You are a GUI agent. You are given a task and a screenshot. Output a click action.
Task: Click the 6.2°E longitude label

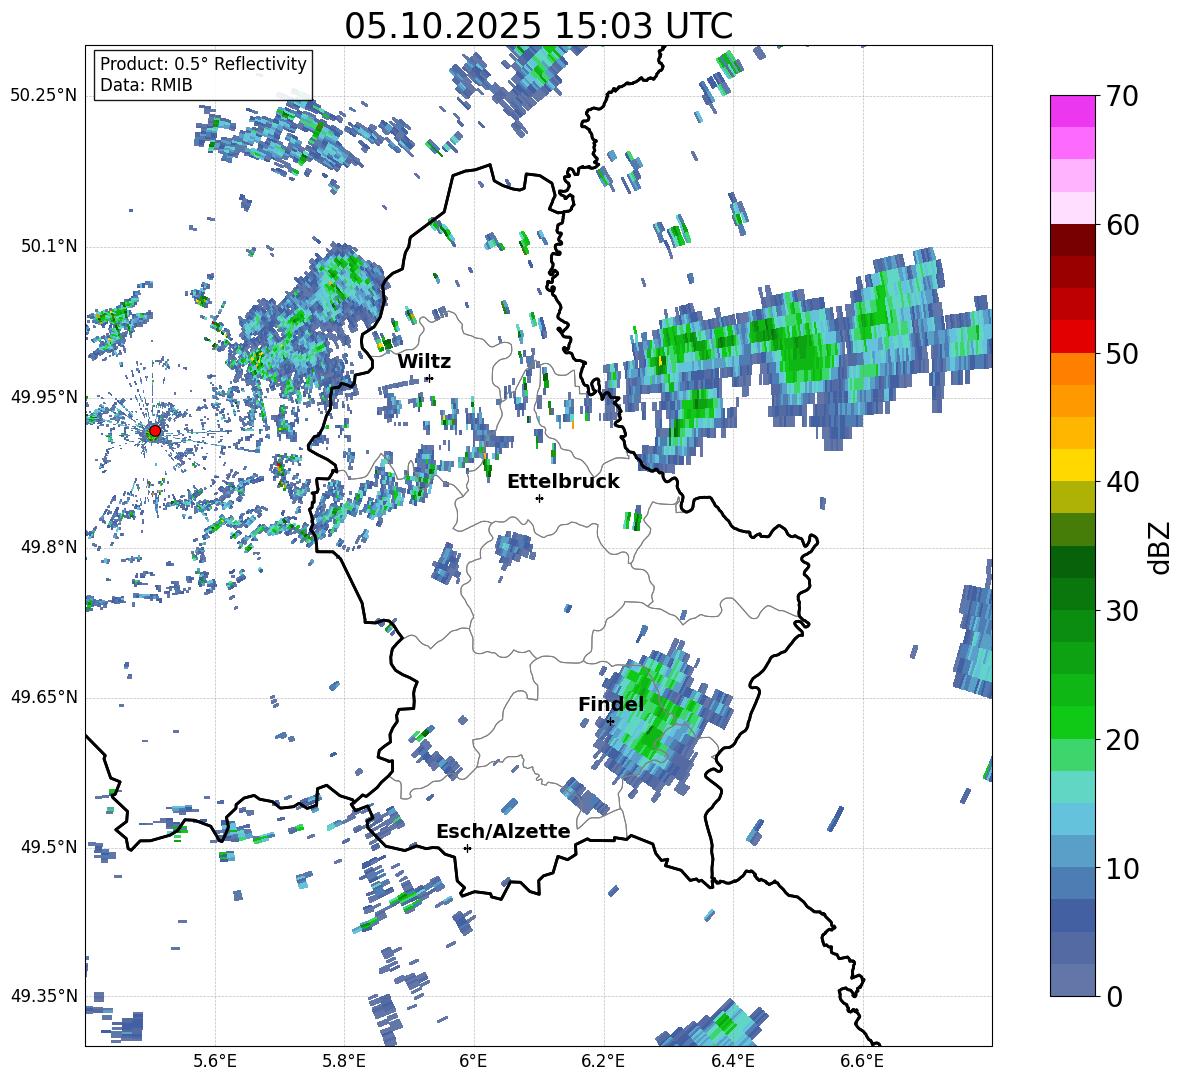(x=603, y=1061)
